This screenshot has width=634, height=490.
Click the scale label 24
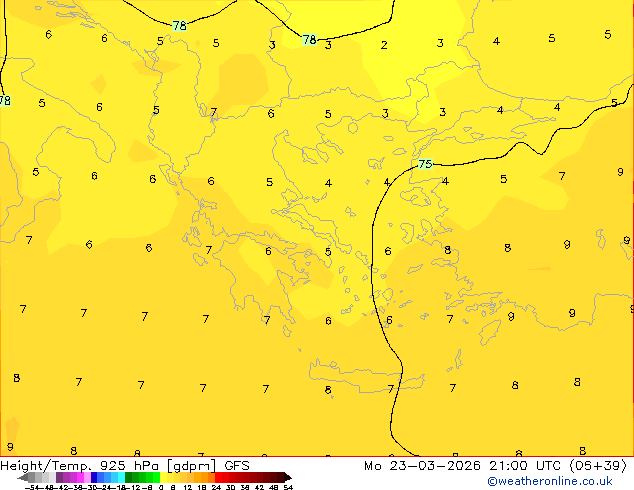coord(216,488)
